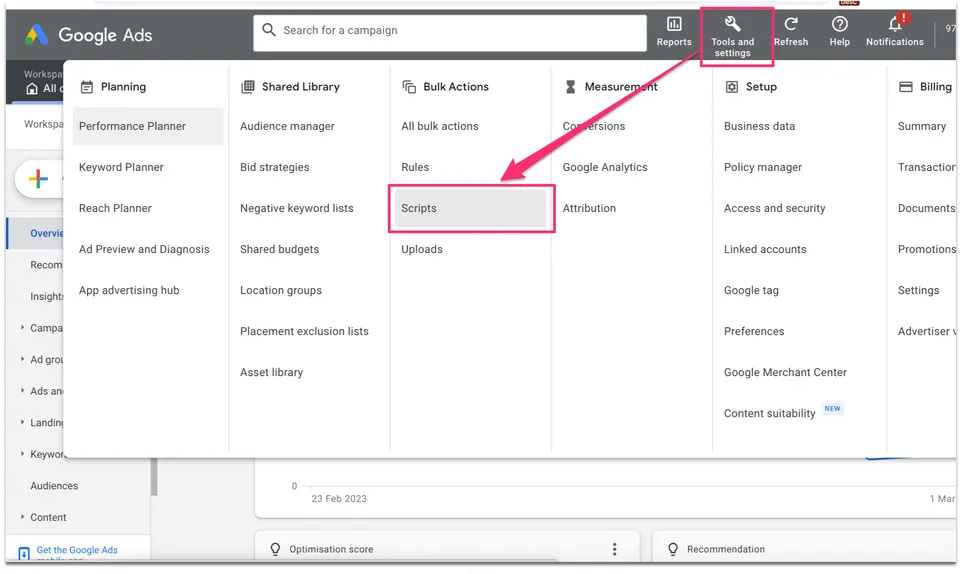This screenshot has height=574, width=960.
Task: Open Location groups
Action: click(x=280, y=290)
